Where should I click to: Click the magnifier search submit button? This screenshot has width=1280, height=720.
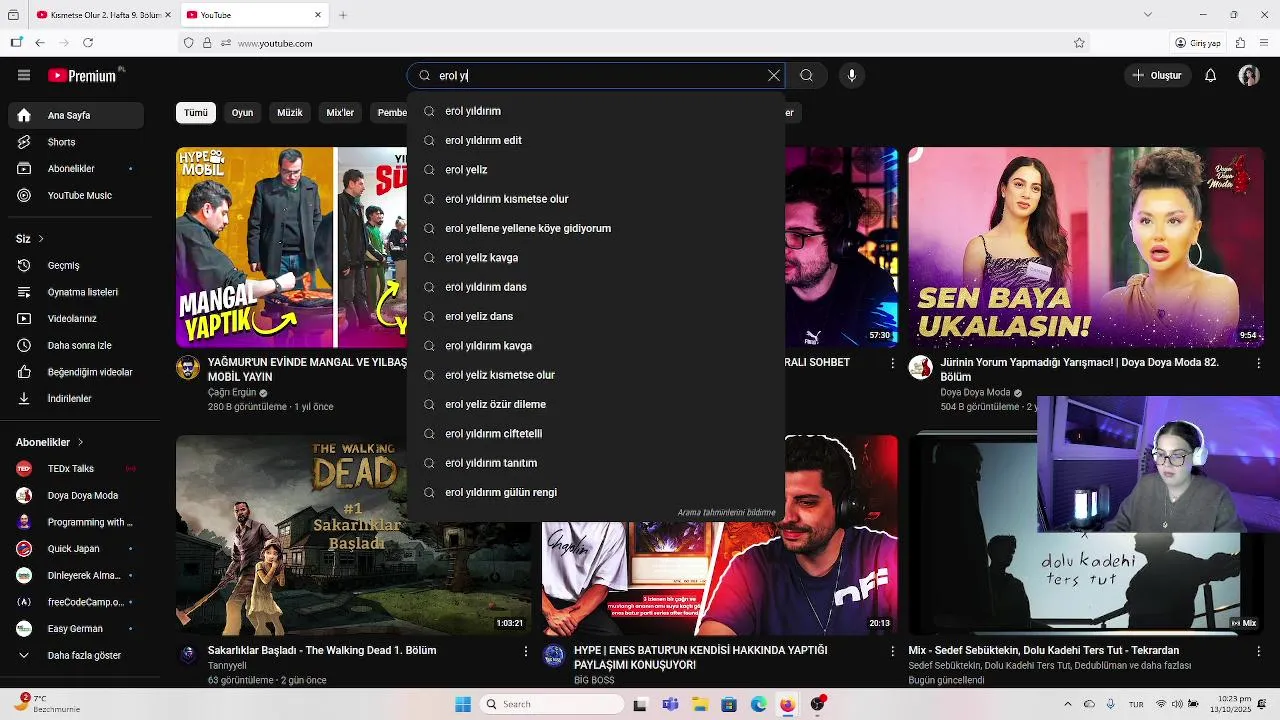pos(806,75)
